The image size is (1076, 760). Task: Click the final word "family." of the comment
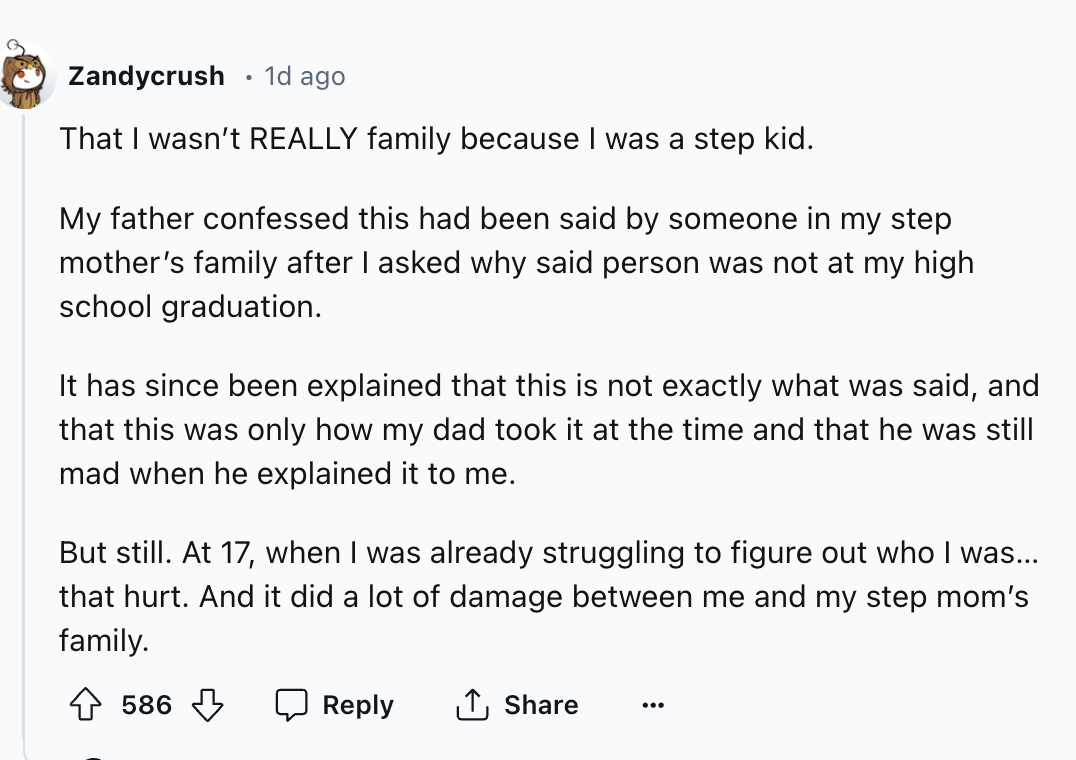[104, 641]
